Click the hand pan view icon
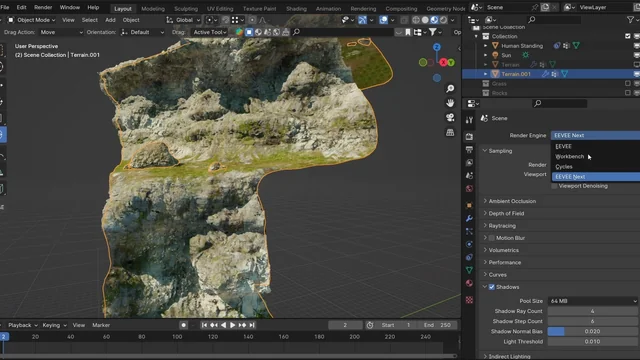 pyautogui.click(x=450, y=103)
